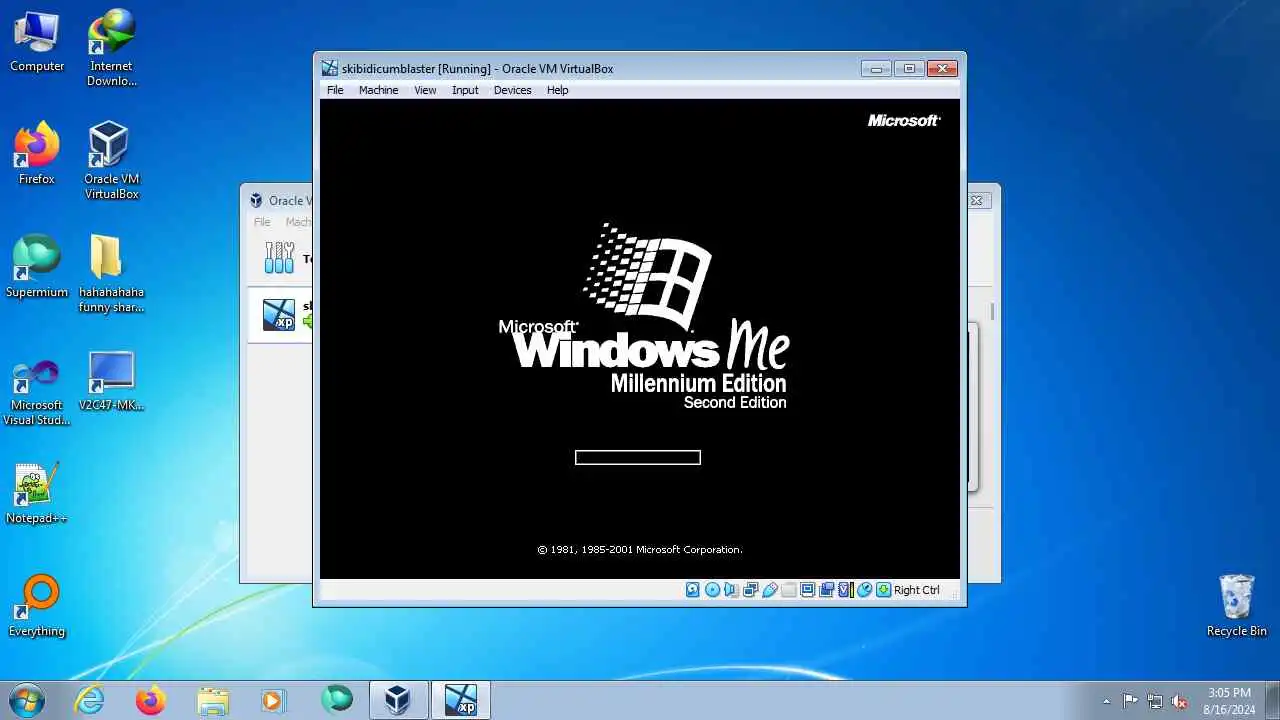
Task: Select the XP virtual machine entry in Manager
Action: tap(280, 314)
